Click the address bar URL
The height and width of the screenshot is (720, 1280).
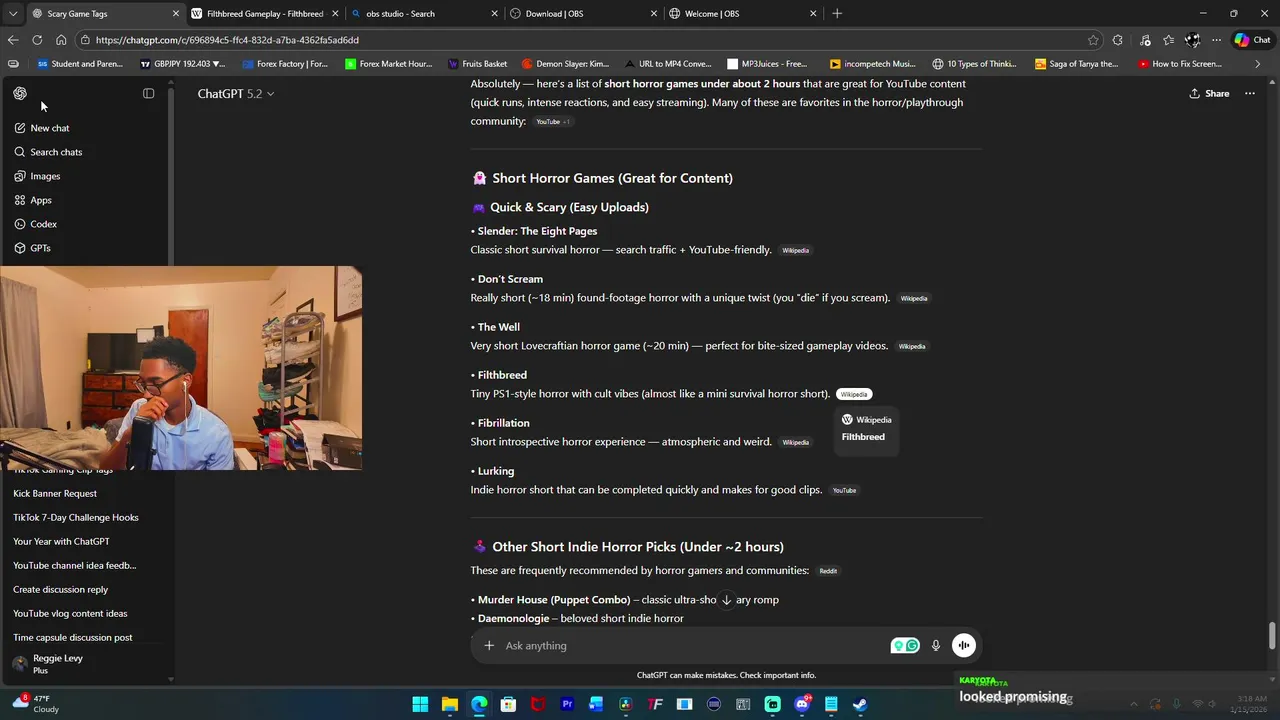[227, 40]
